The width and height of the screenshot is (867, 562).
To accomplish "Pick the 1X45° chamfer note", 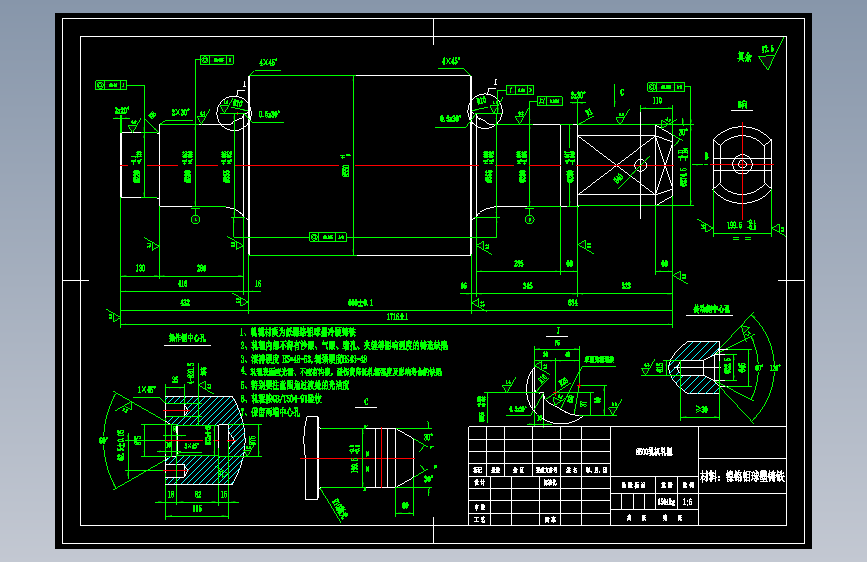I will click(147, 389).
